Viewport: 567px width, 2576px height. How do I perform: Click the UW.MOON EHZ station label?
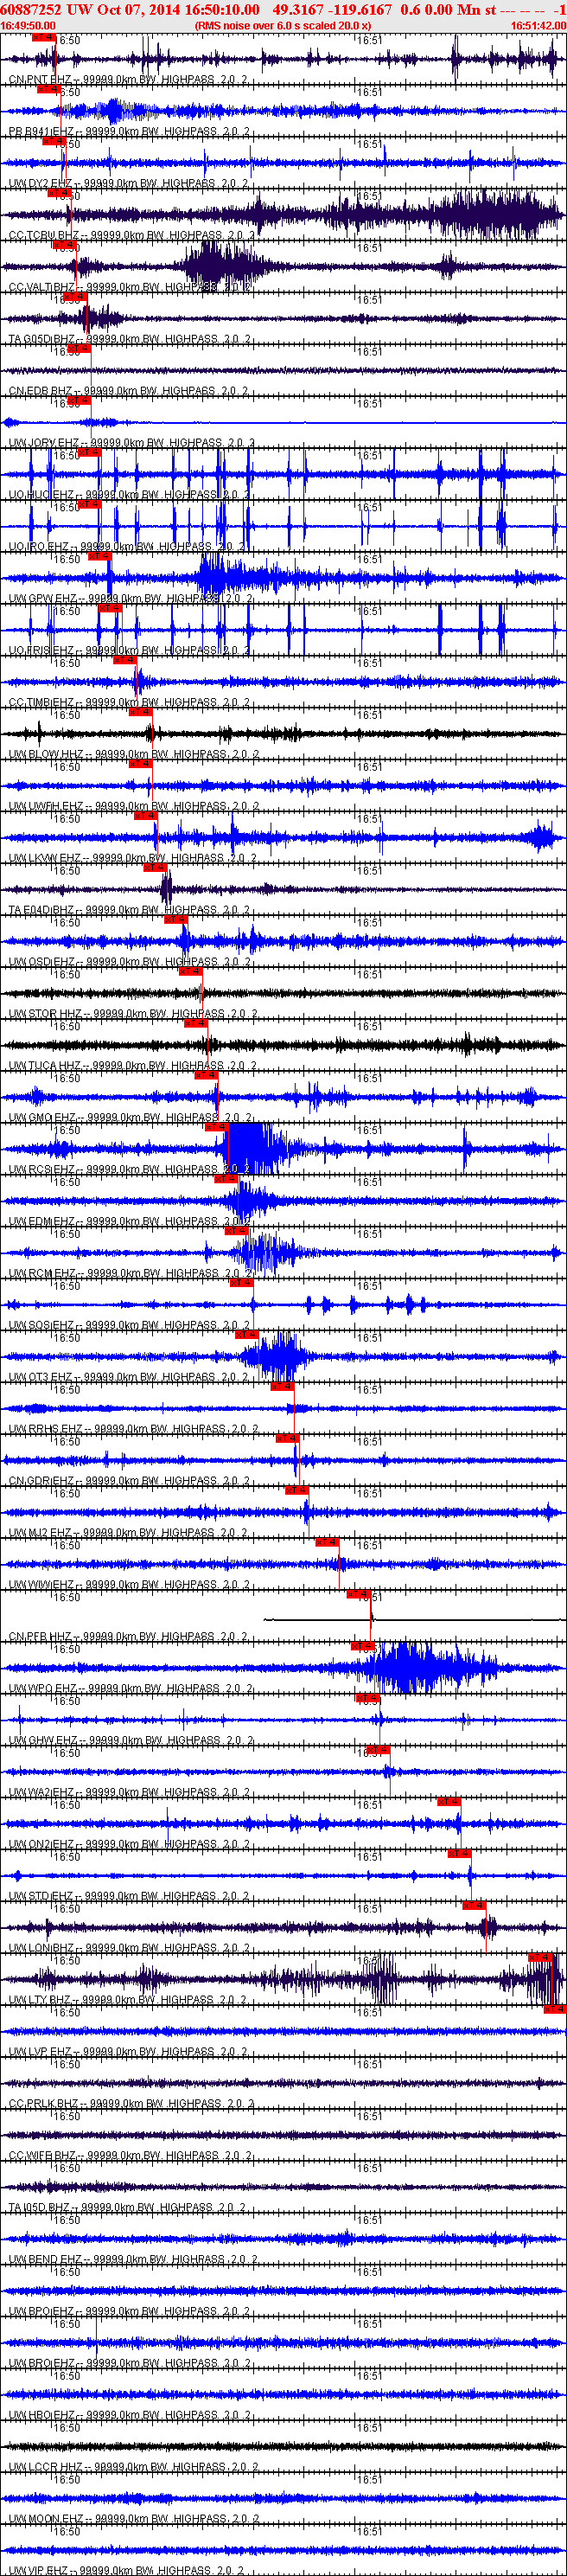tap(46, 2519)
